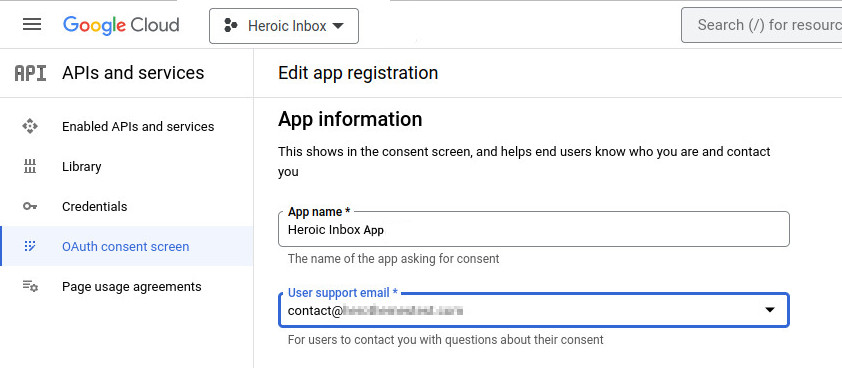Click the Library icon in sidebar
842x368 pixels.
point(30,167)
